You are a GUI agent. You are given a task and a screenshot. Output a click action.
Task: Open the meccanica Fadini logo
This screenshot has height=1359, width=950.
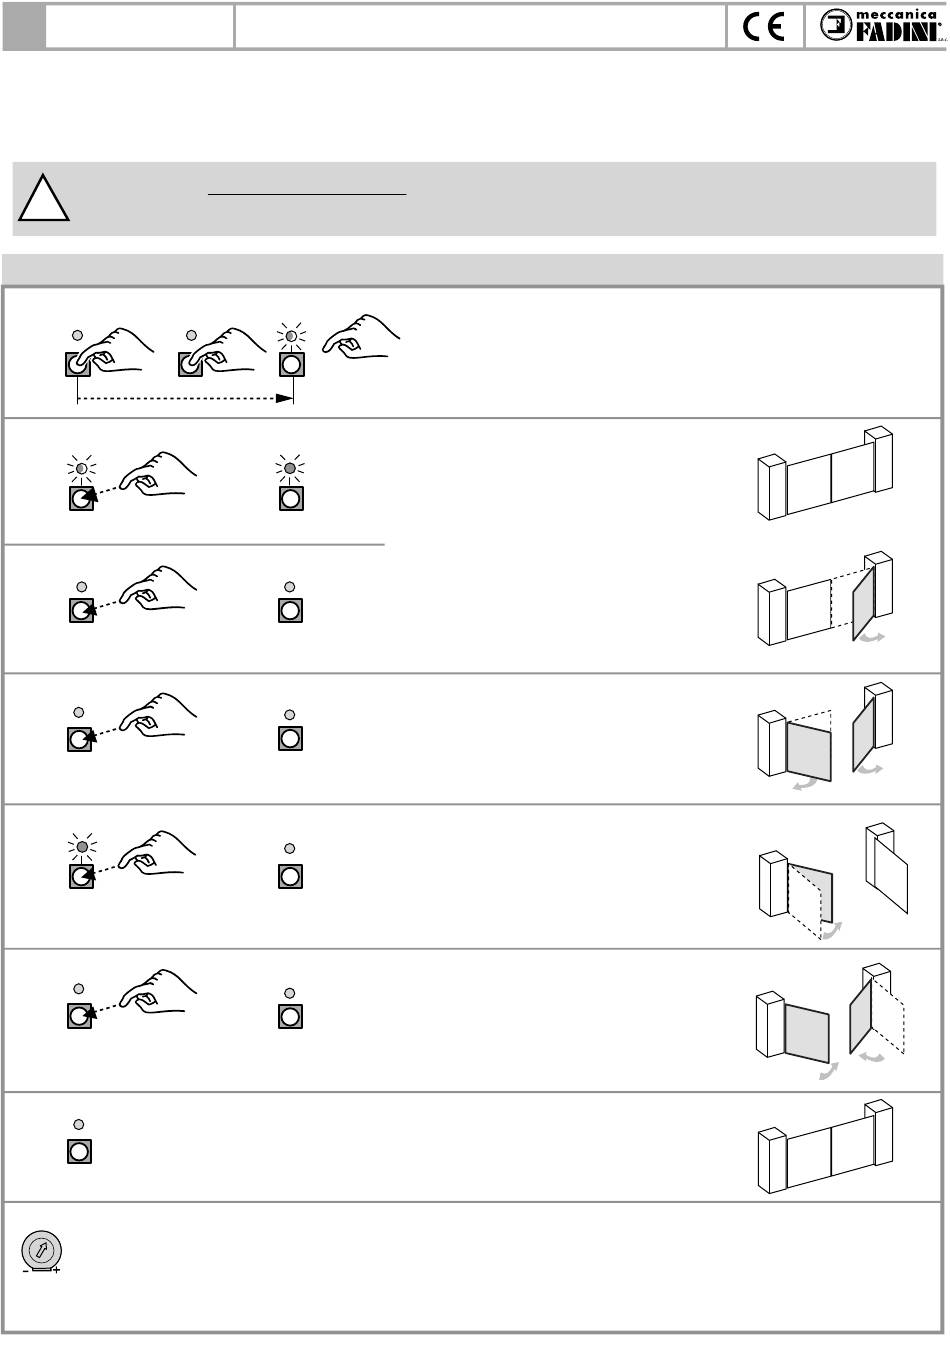point(878,26)
